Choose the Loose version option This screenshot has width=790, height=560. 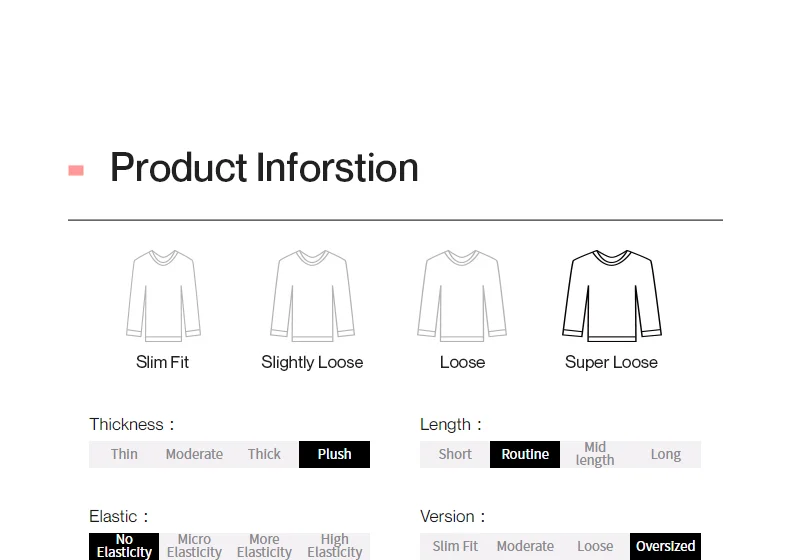click(x=595, y=546)
